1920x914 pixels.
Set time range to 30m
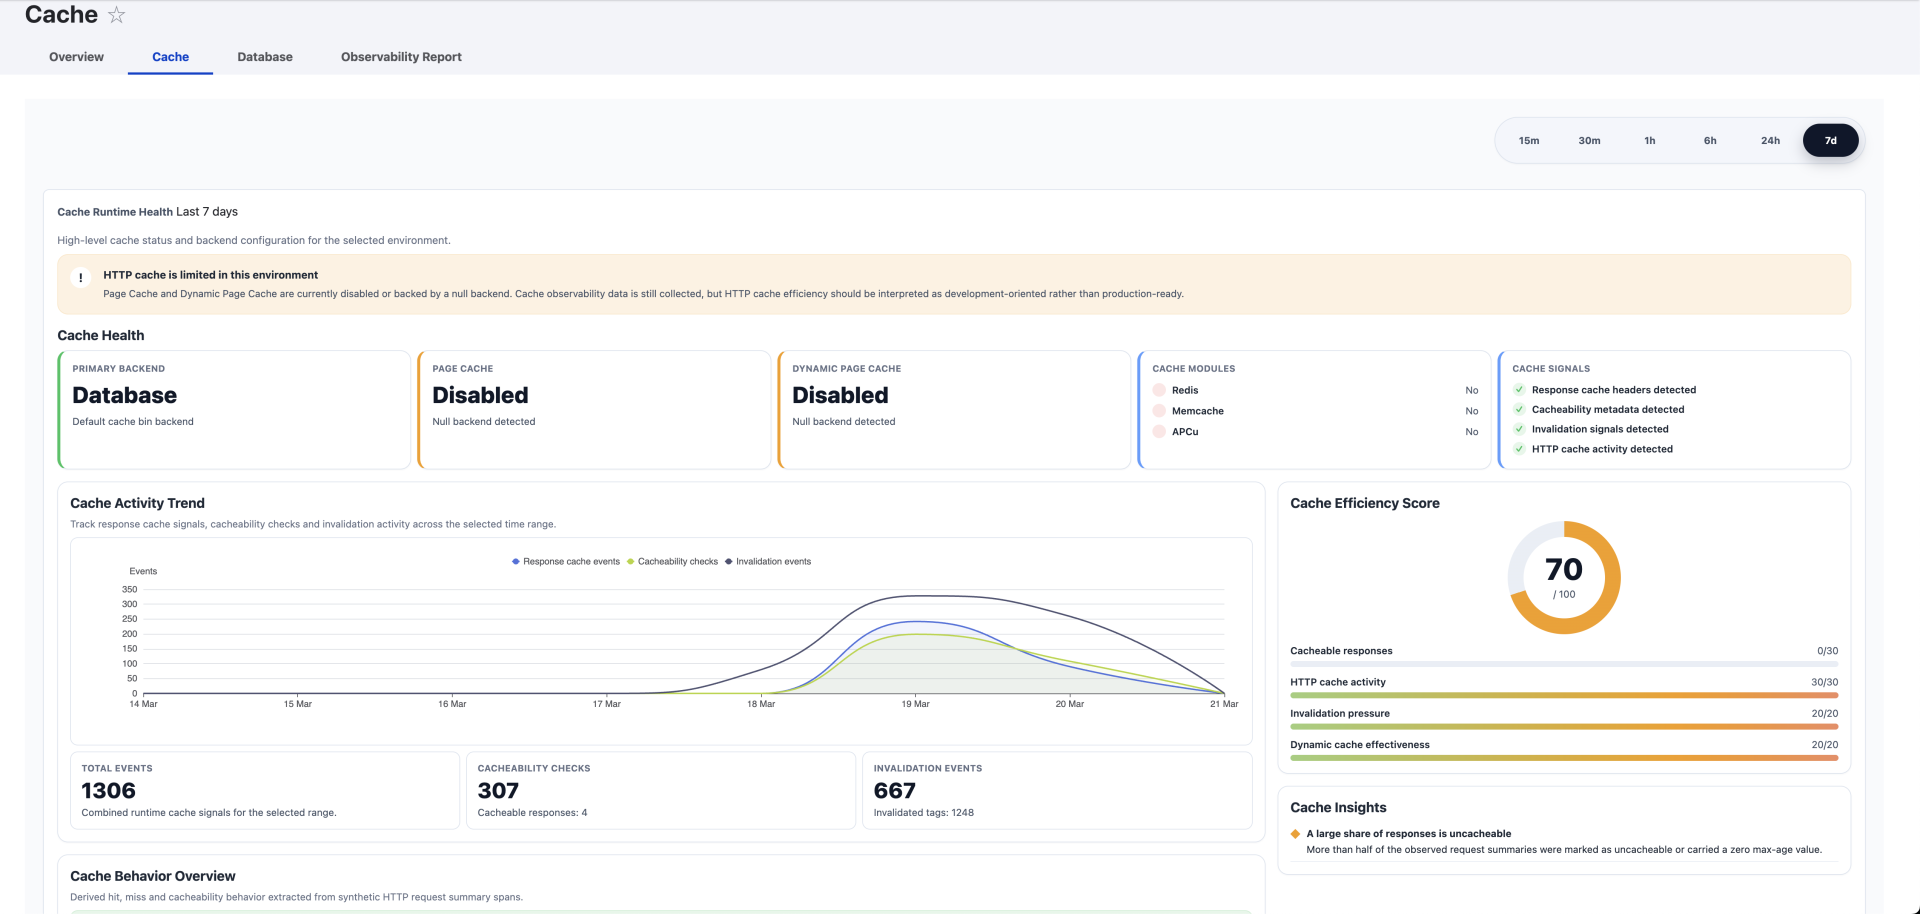[x=1589, y=141]
